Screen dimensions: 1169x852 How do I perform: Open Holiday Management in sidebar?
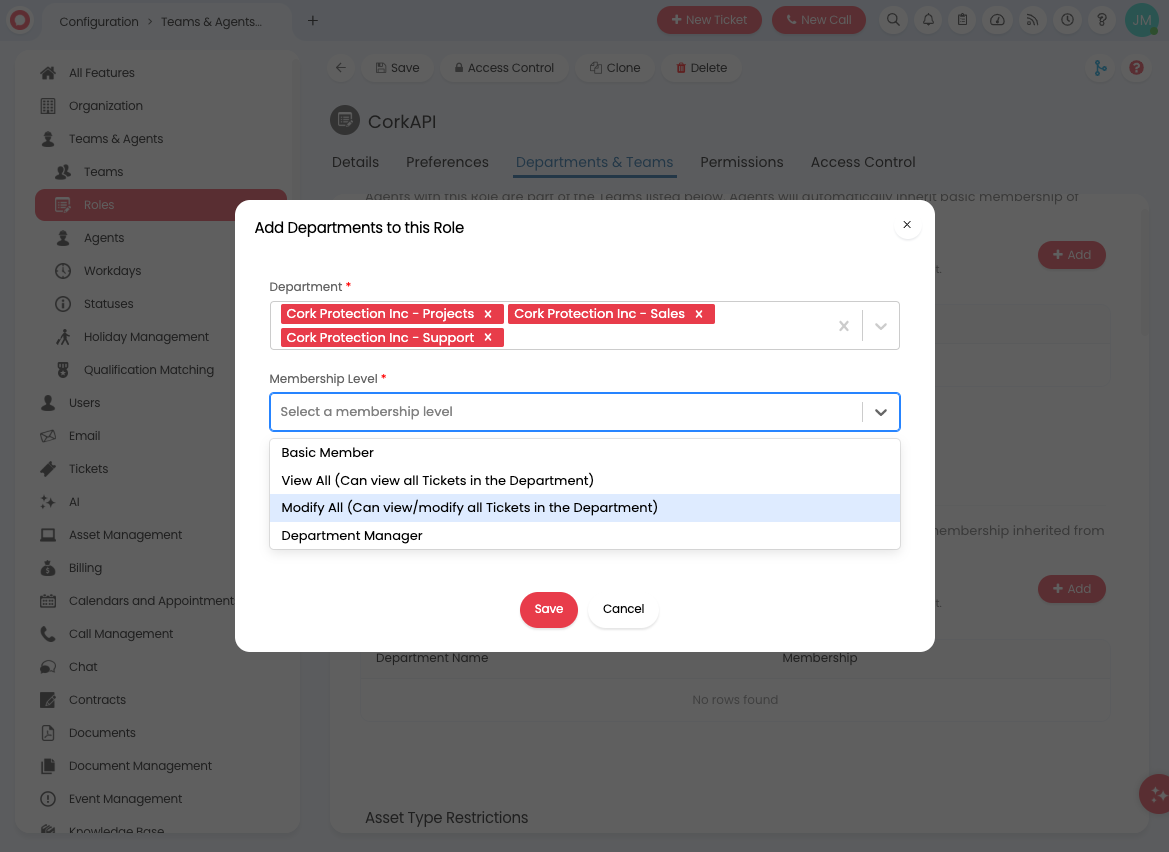coord(145,337)
